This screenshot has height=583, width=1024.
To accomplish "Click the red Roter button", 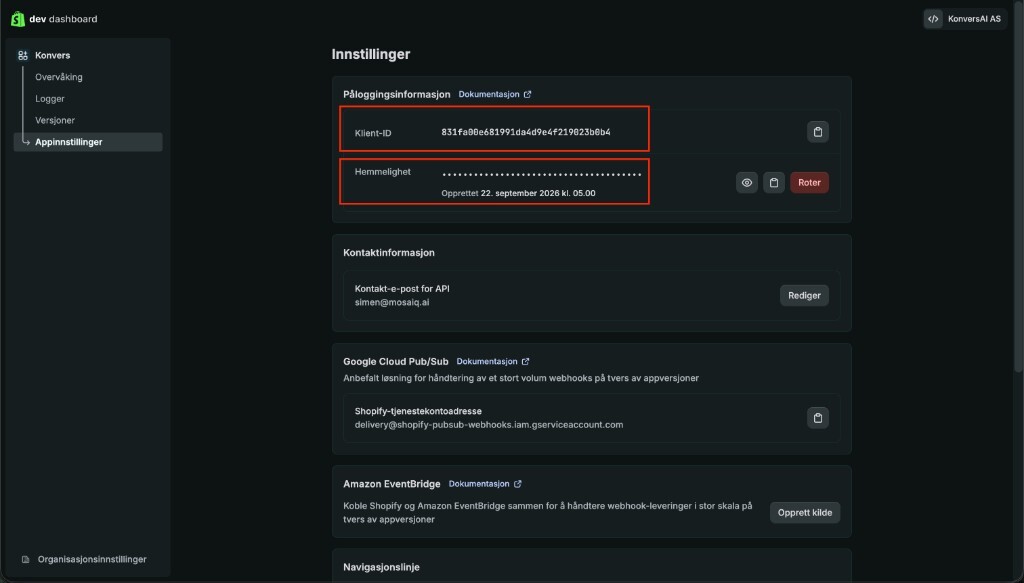I will (809, 183).
